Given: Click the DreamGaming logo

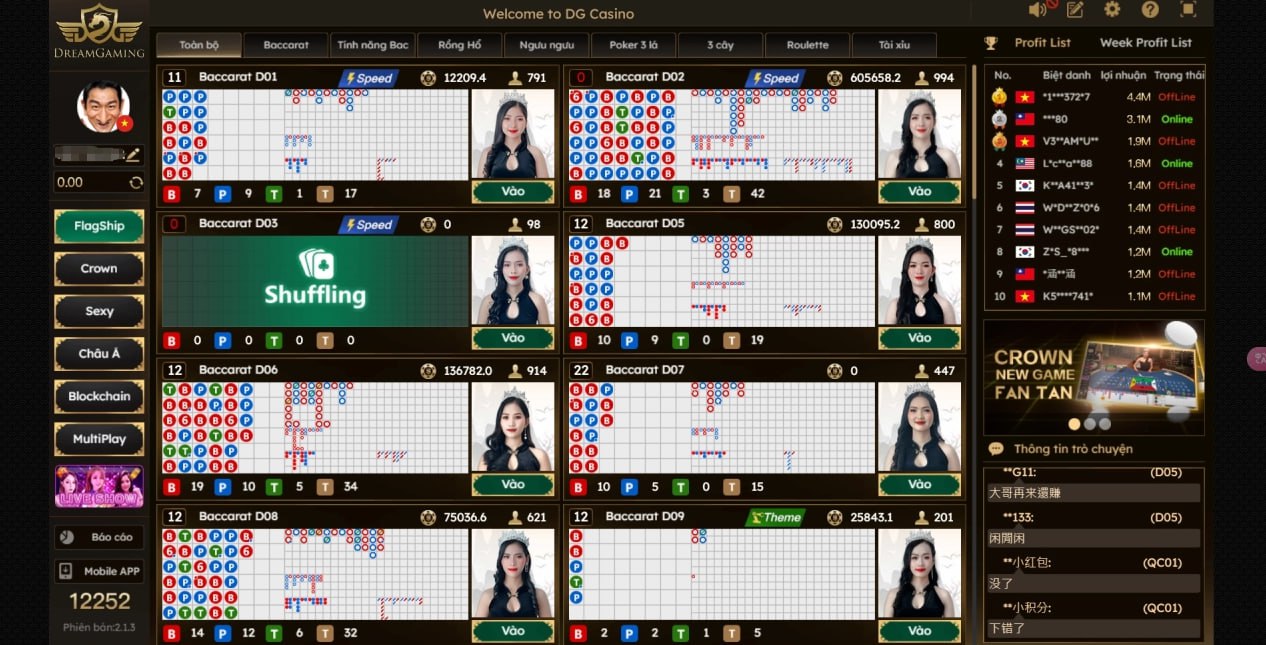Looking at the screenshot, I should 99,31.
